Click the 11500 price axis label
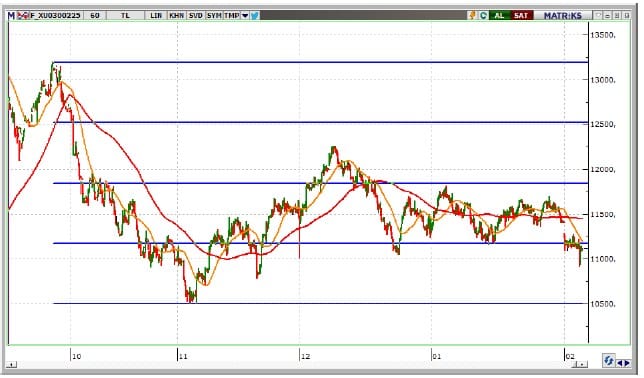644x378 pixels. click(x=603, y=214)
